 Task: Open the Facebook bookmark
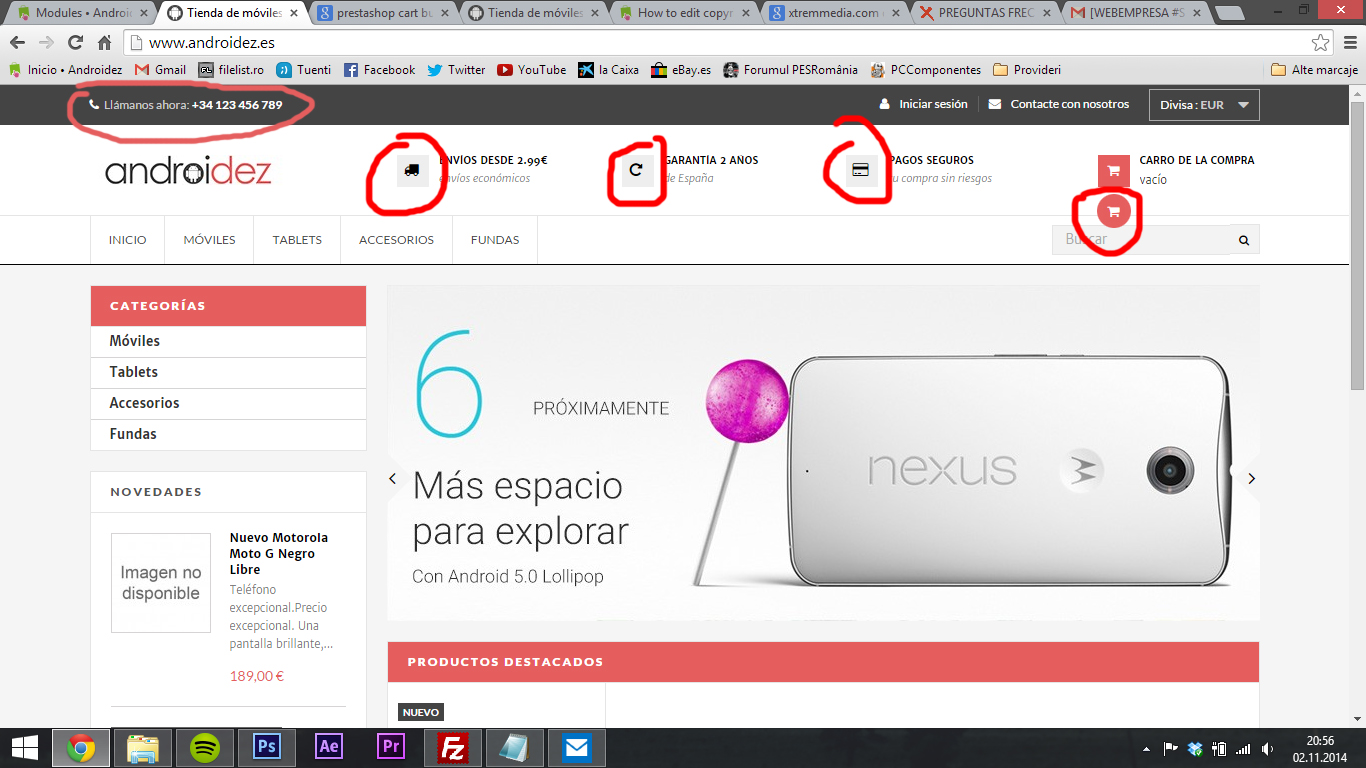pos(379,70)
